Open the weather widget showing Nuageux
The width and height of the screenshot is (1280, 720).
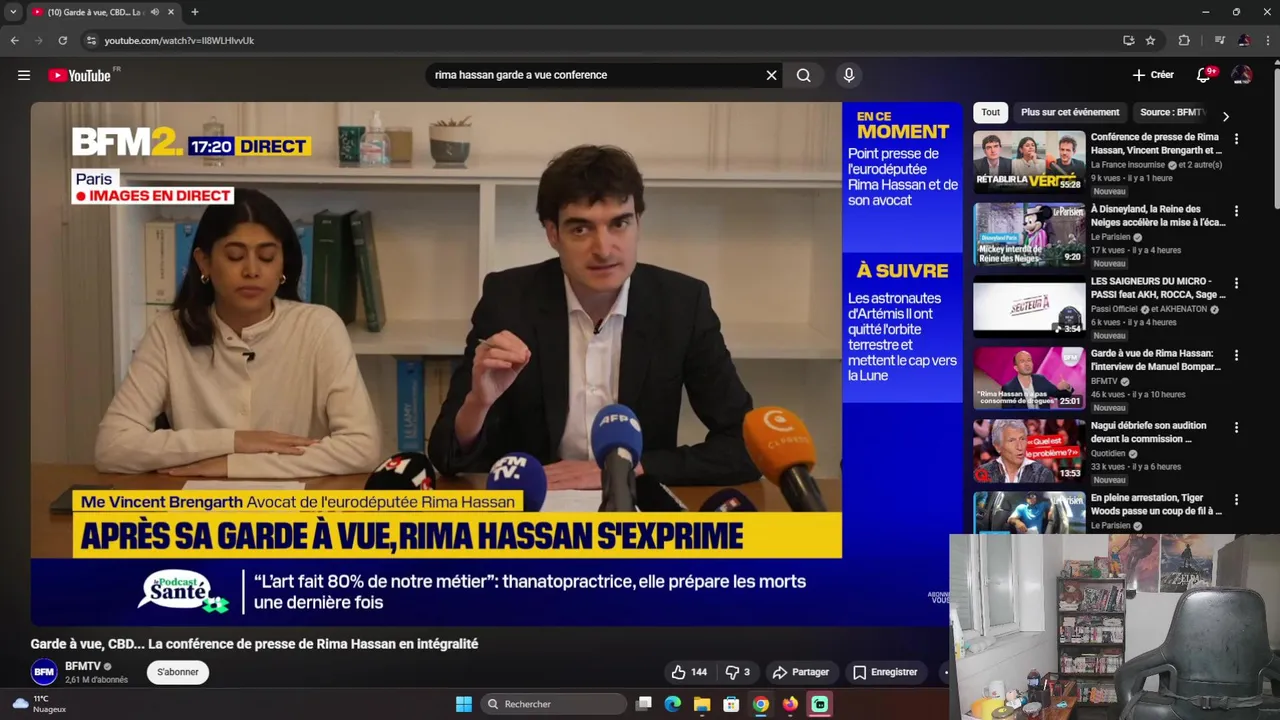40,704
